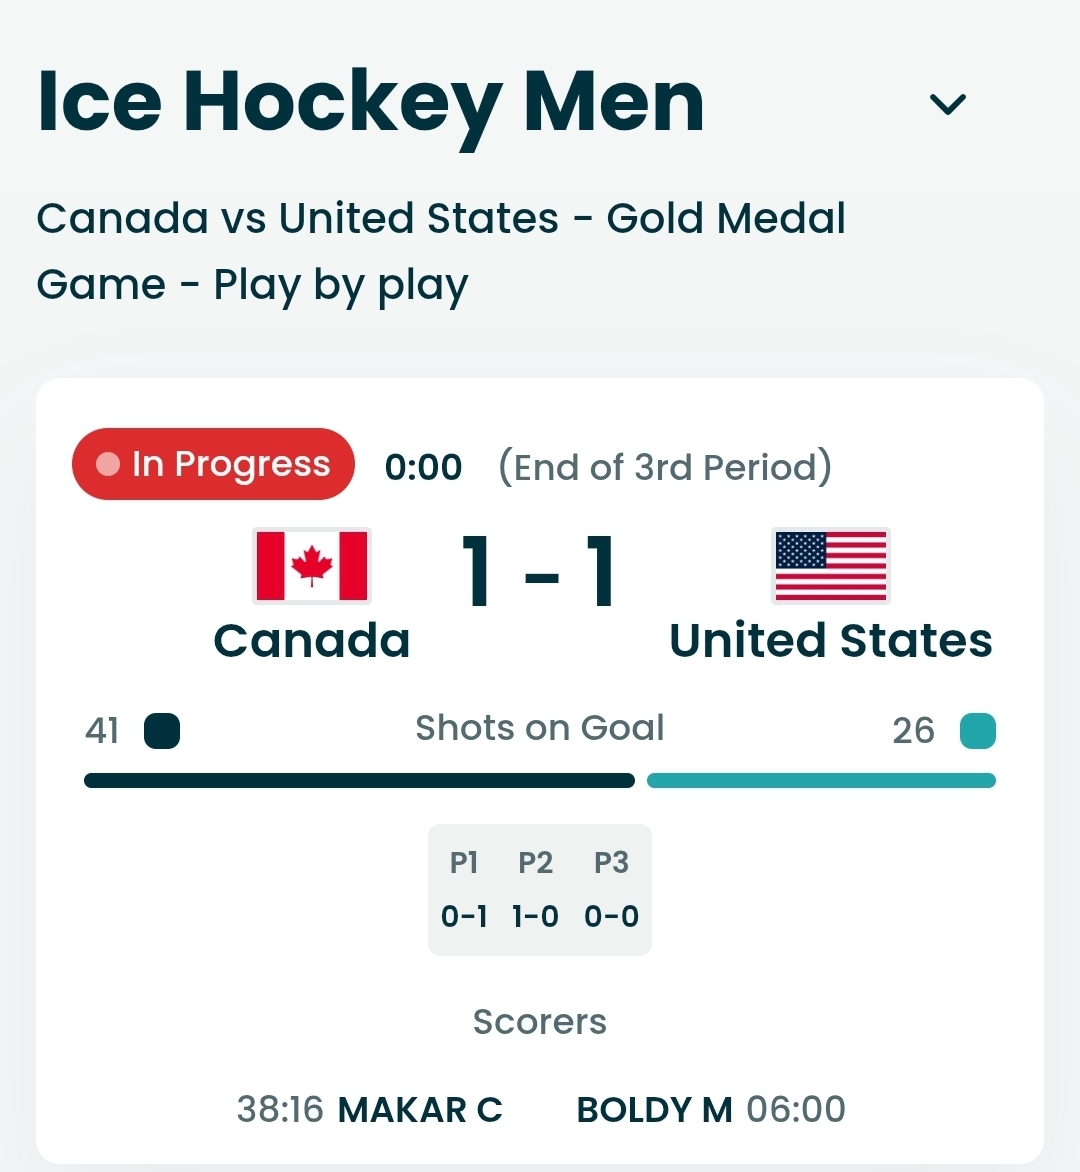Screen dimensions: 1080x1172
Task: Click United States' teal shots legend swatch
Action: click(x=977, y=731)
